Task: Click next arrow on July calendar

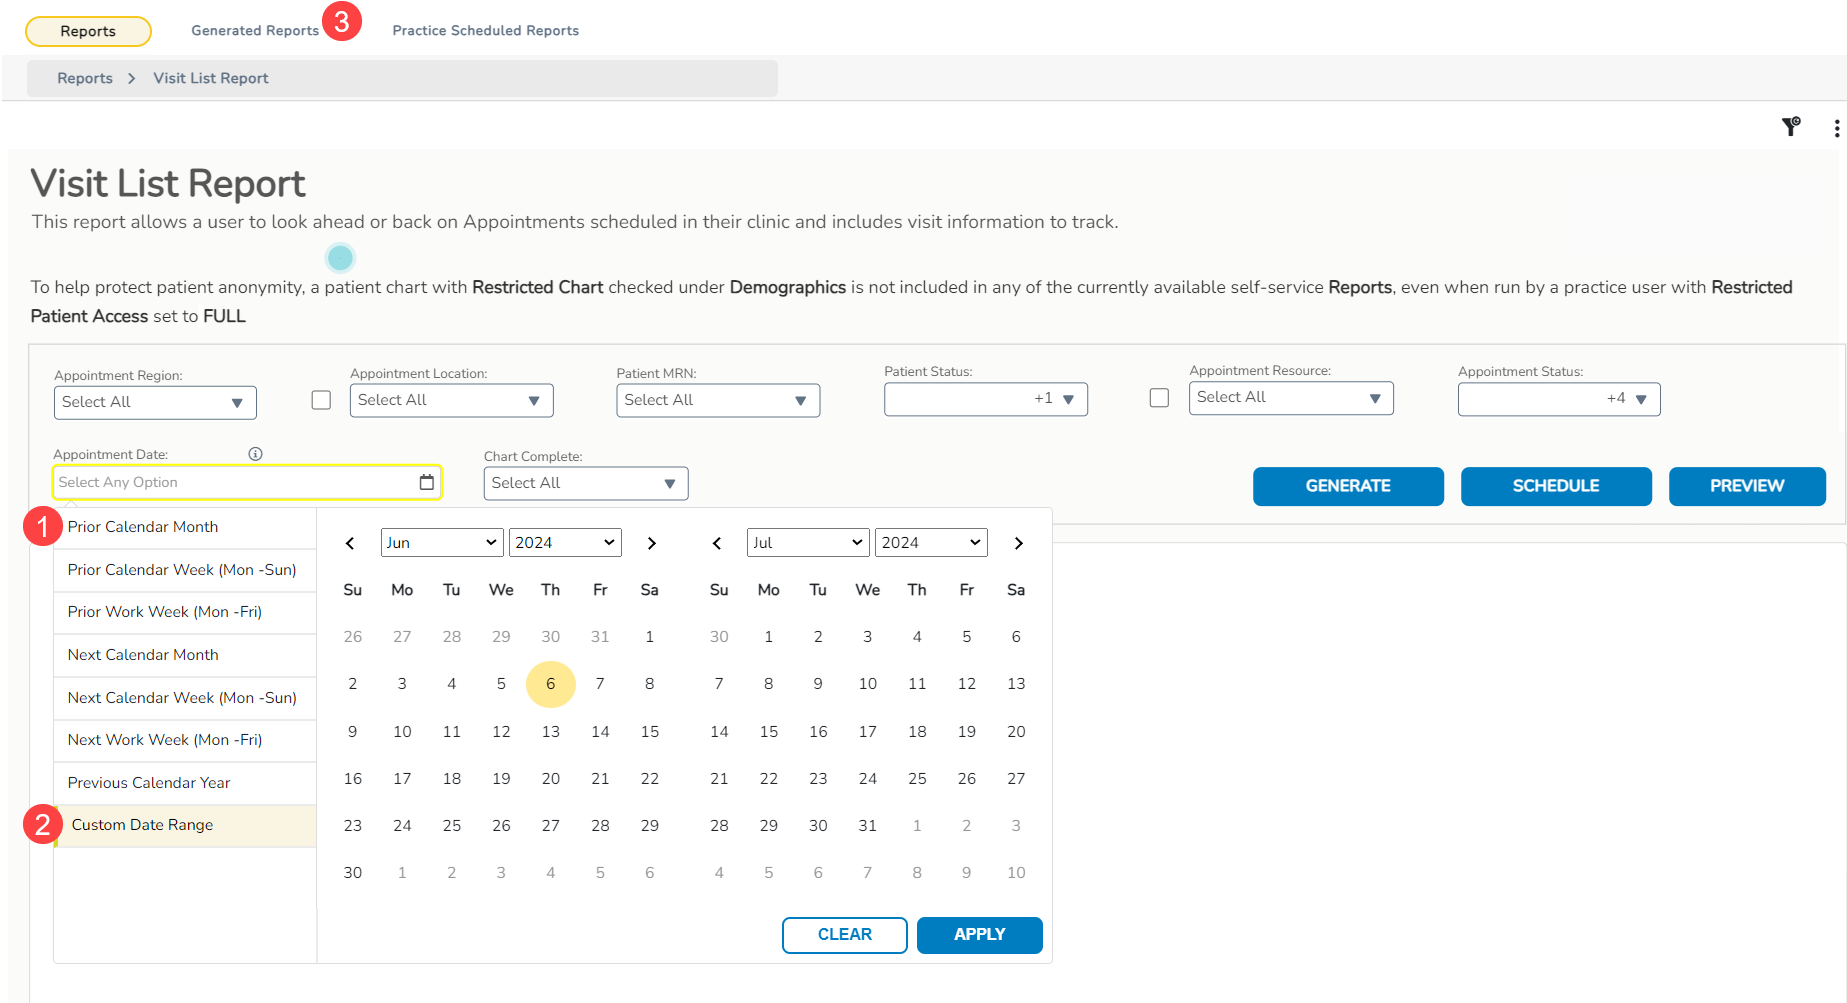Action: pyautogui.click(x=1018, y=543)
